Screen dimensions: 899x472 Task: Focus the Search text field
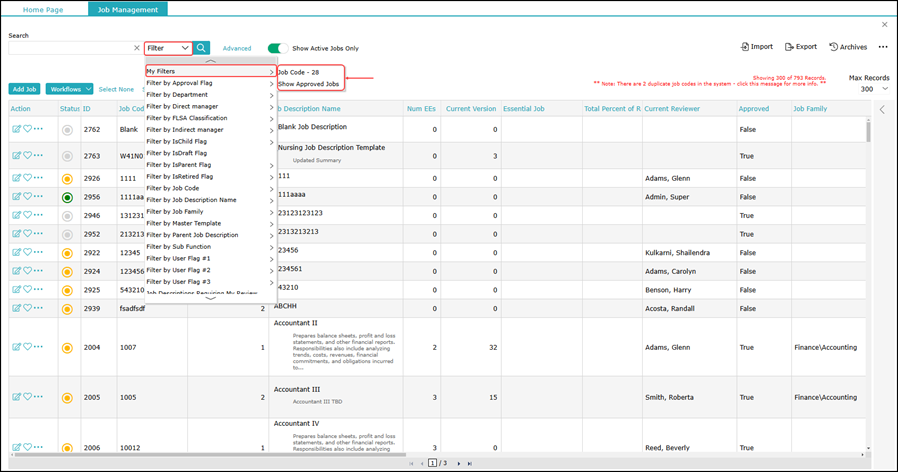tap(70, 48)
